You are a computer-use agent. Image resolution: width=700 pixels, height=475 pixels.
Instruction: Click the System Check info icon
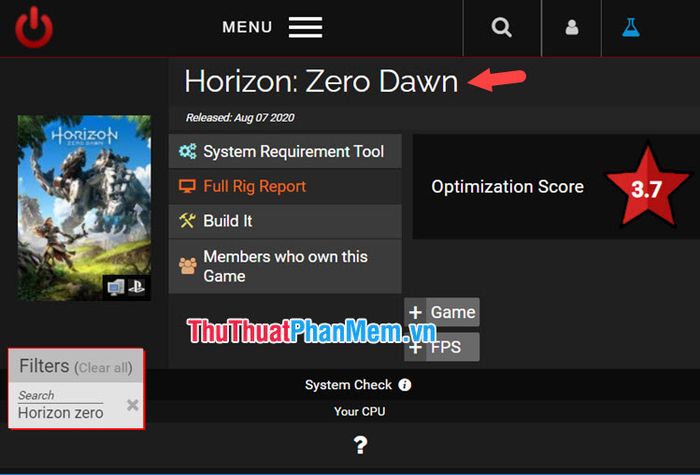[x=404, y=385]
